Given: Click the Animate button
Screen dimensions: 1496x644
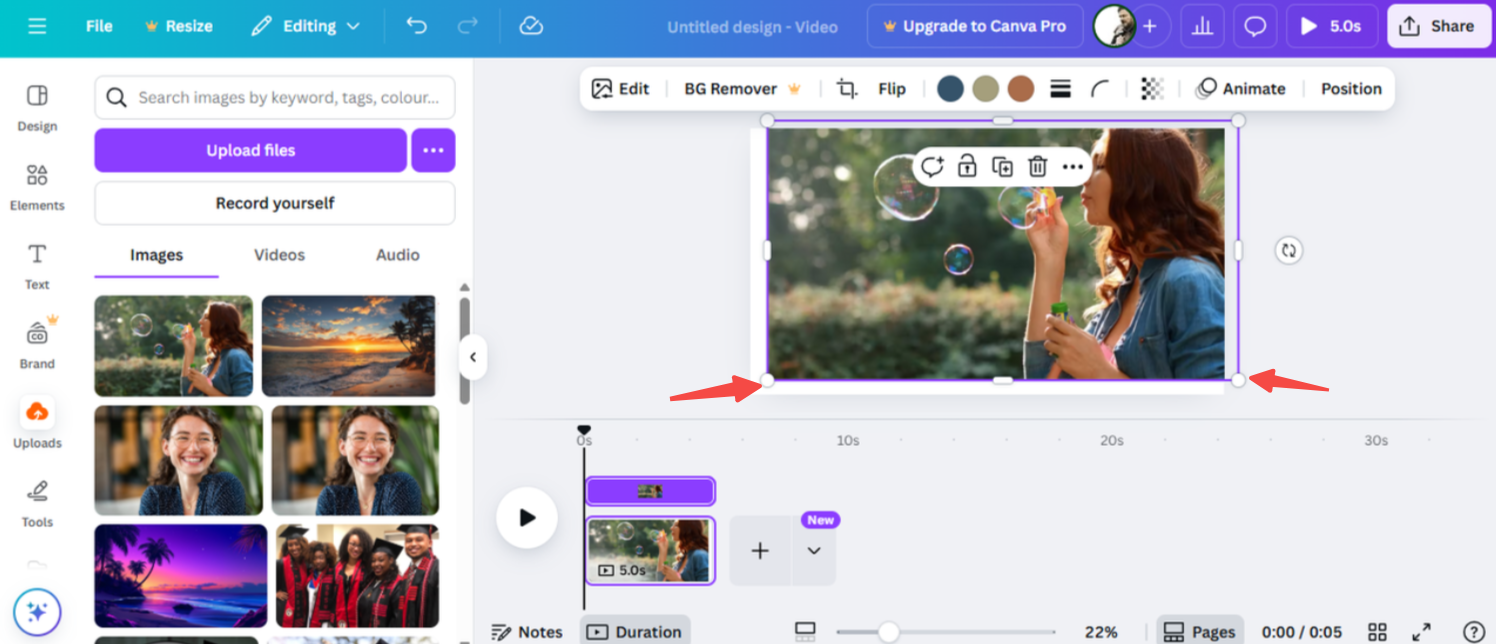Looking at the screenshot, I should (x=1240, y=89).
